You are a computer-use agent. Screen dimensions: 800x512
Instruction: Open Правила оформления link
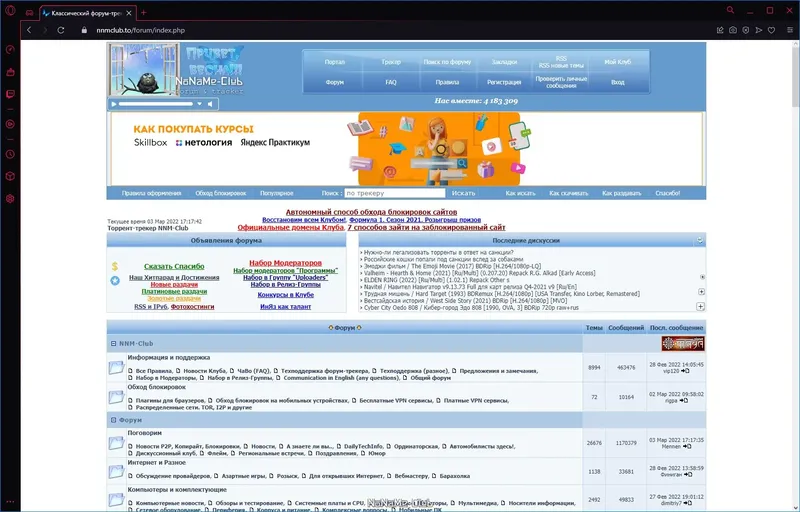pos(152,193)
